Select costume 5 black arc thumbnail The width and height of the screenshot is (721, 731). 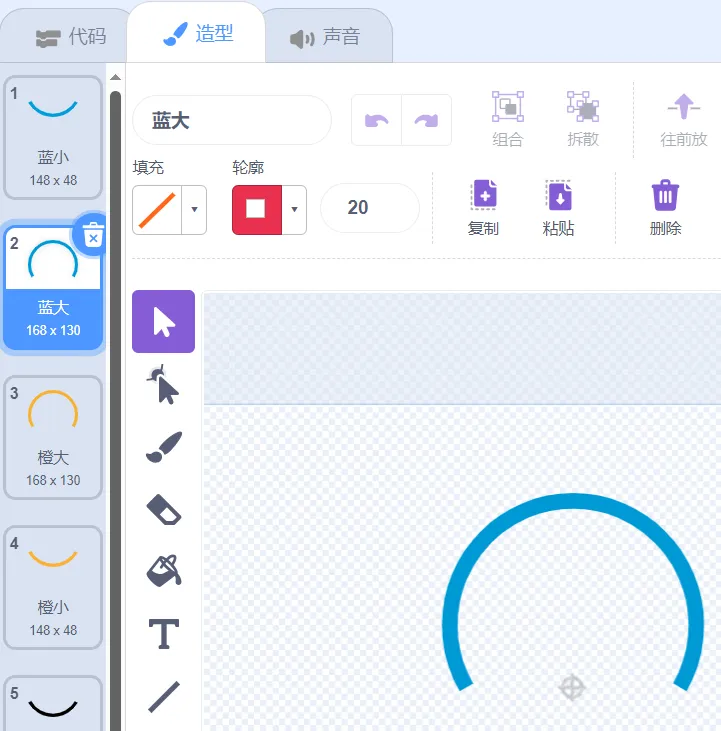[53, 703]
